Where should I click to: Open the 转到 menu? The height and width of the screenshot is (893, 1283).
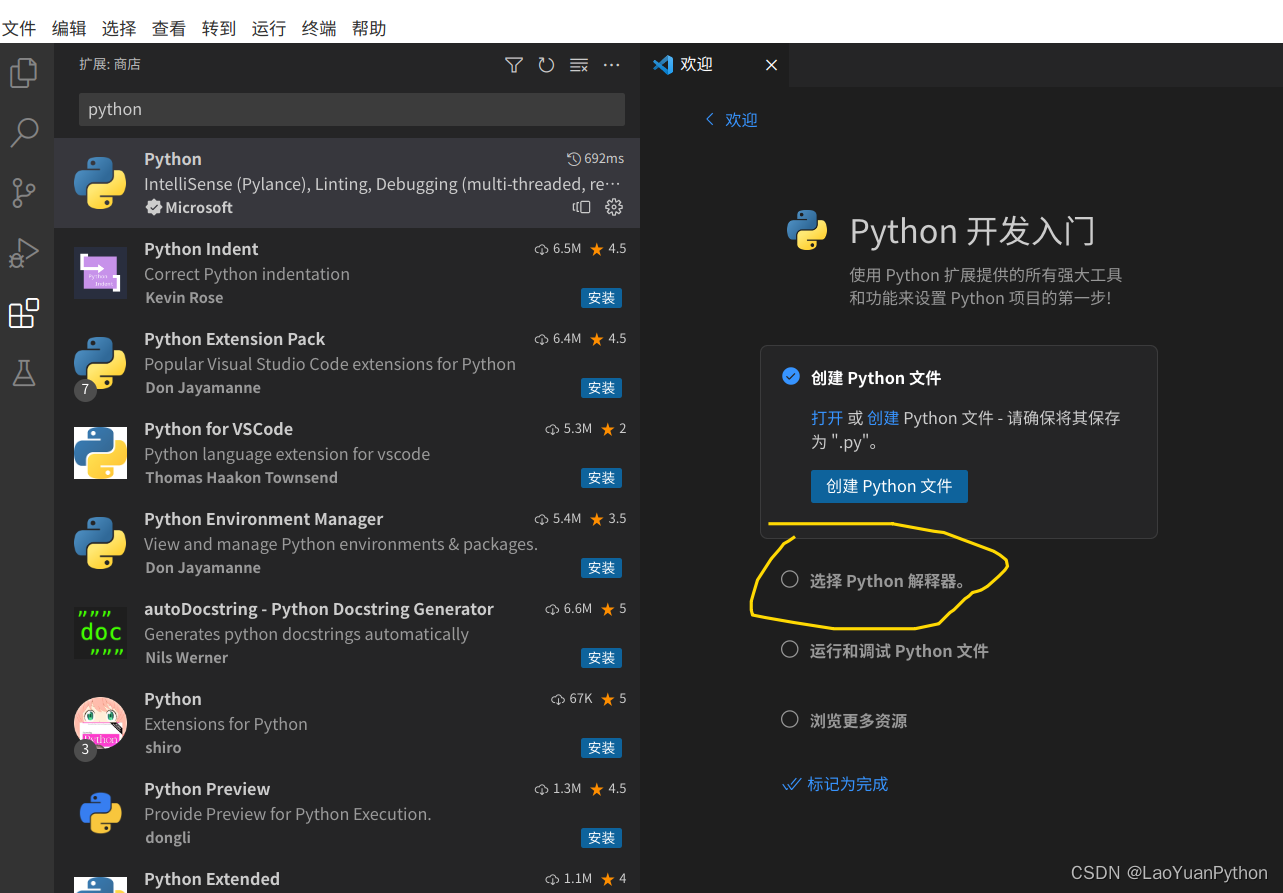point(219,29)
